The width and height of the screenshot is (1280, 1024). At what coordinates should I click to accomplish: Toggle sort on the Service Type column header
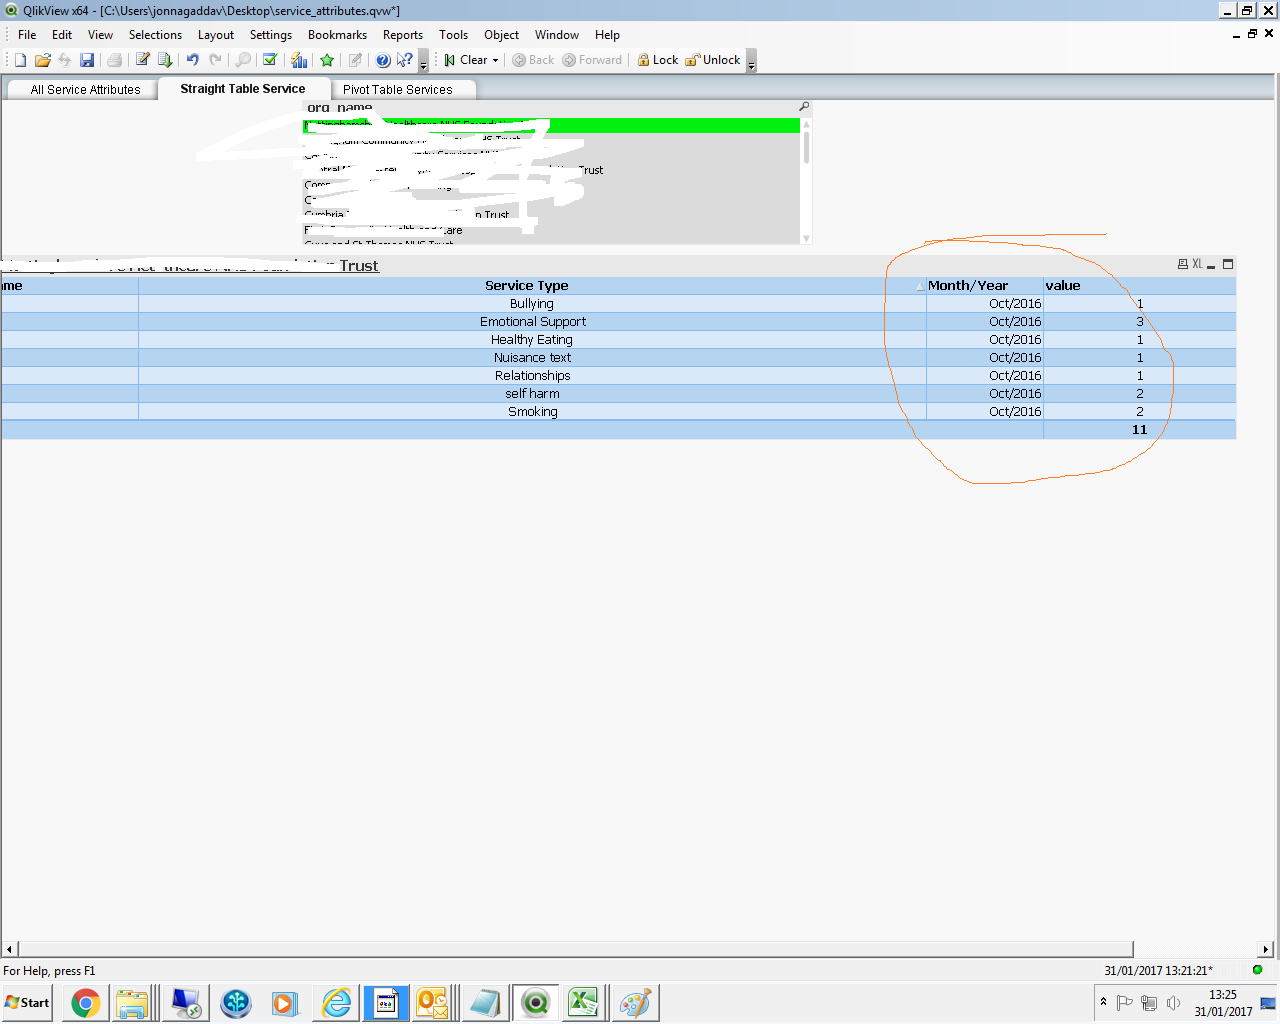click(527, 286)
